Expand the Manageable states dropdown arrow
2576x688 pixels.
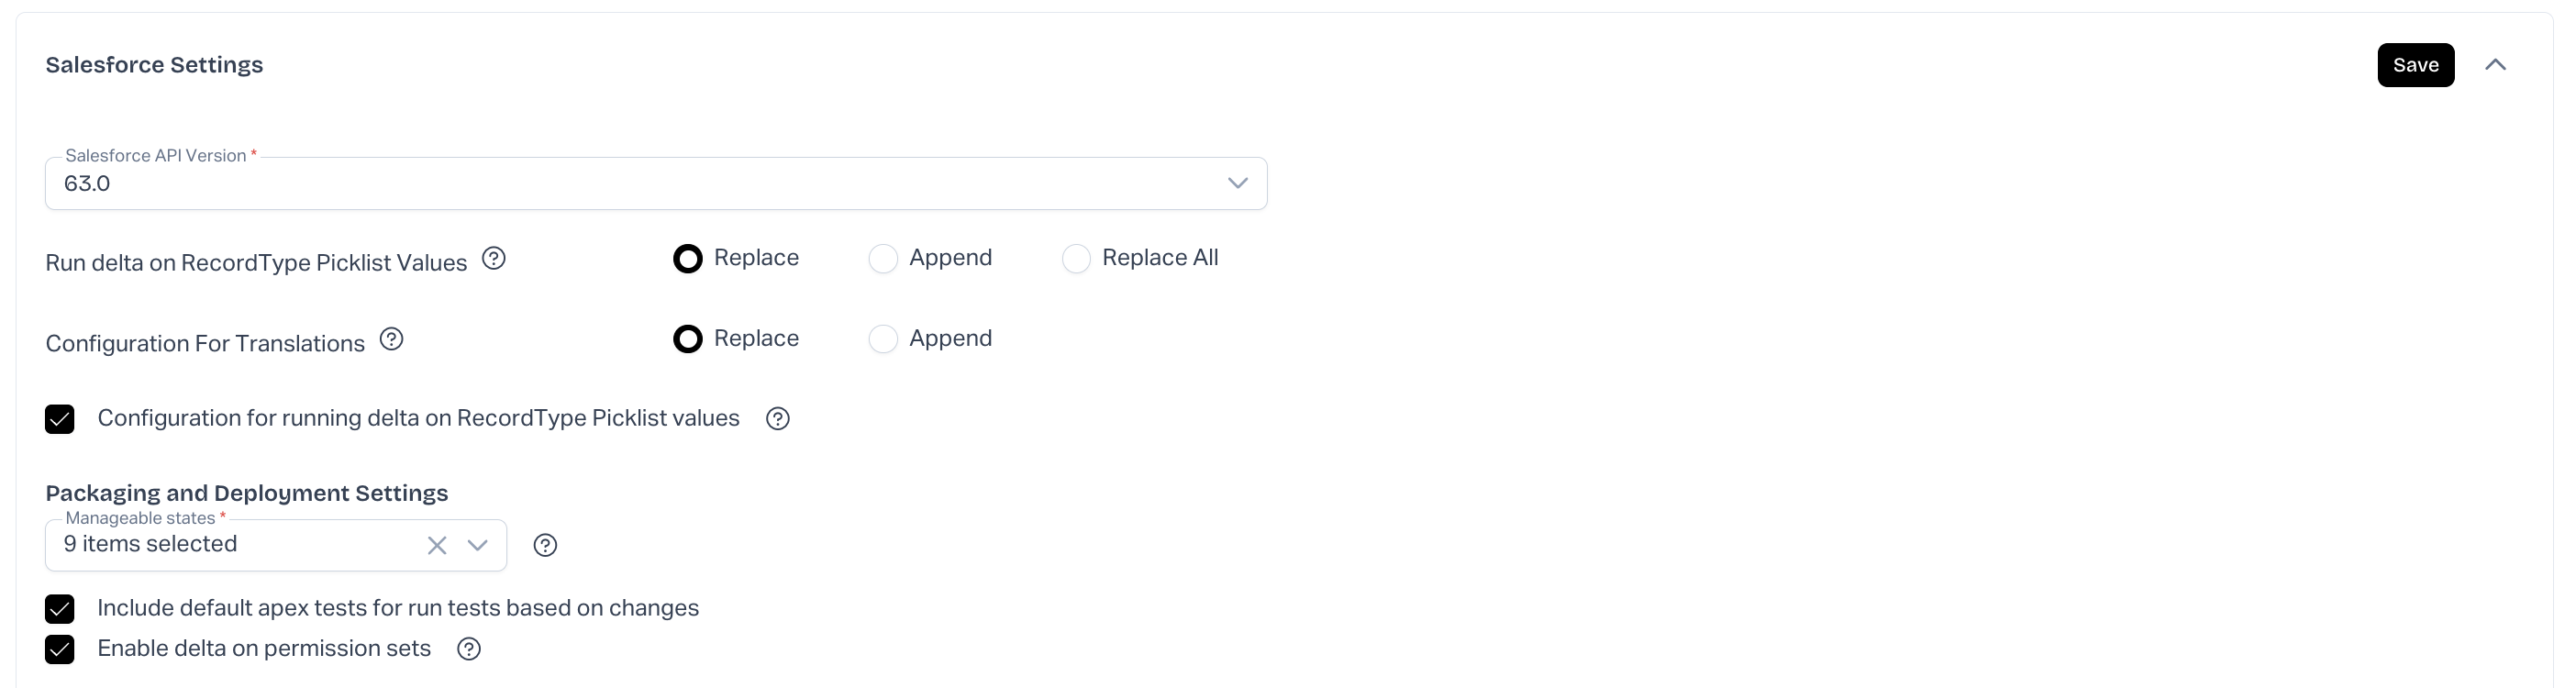[478, 545]
